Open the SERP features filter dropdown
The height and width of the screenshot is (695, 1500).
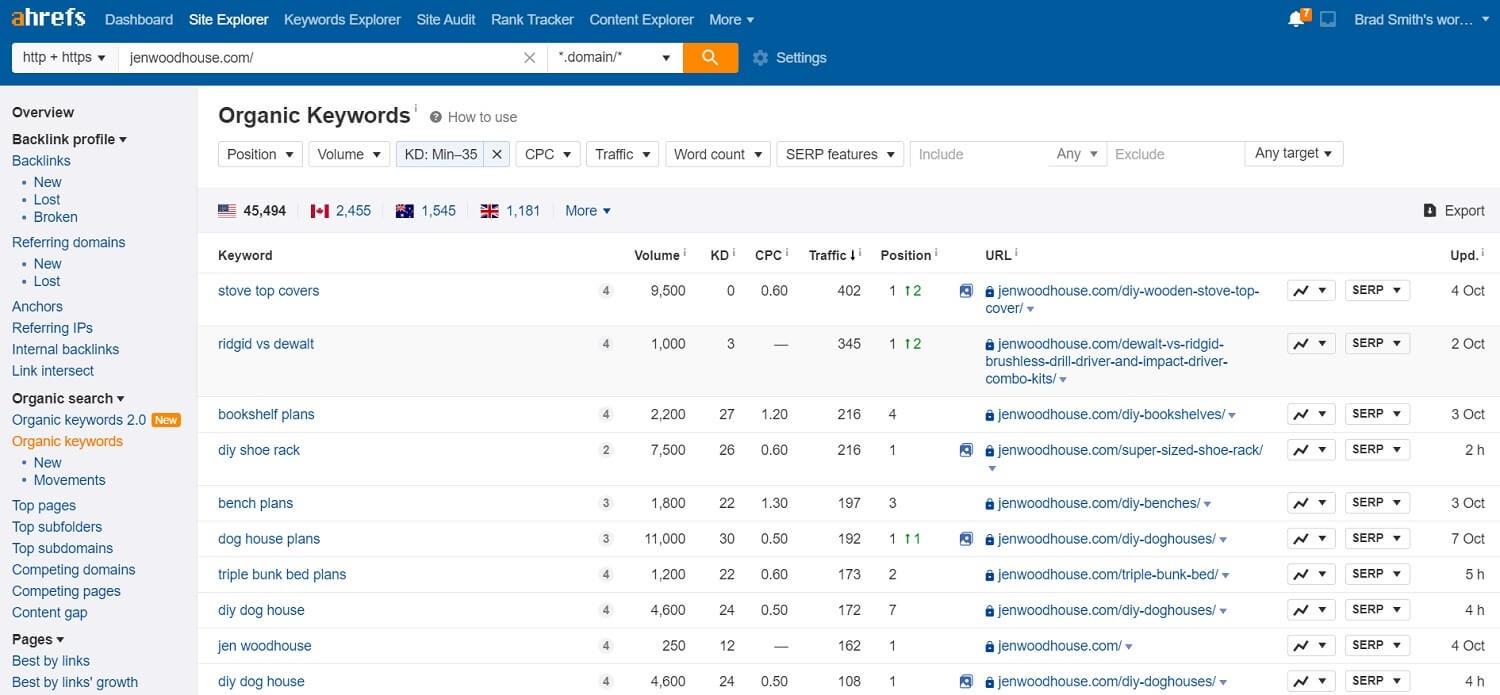(x=840, y=154)
